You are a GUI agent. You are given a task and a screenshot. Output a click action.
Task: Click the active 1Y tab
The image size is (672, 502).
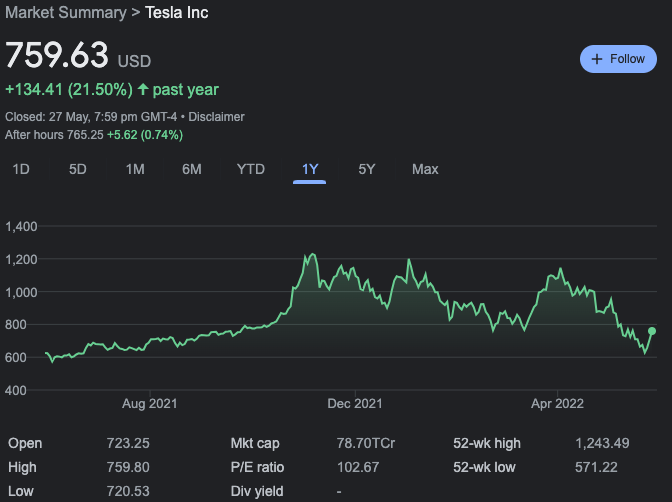310,169
